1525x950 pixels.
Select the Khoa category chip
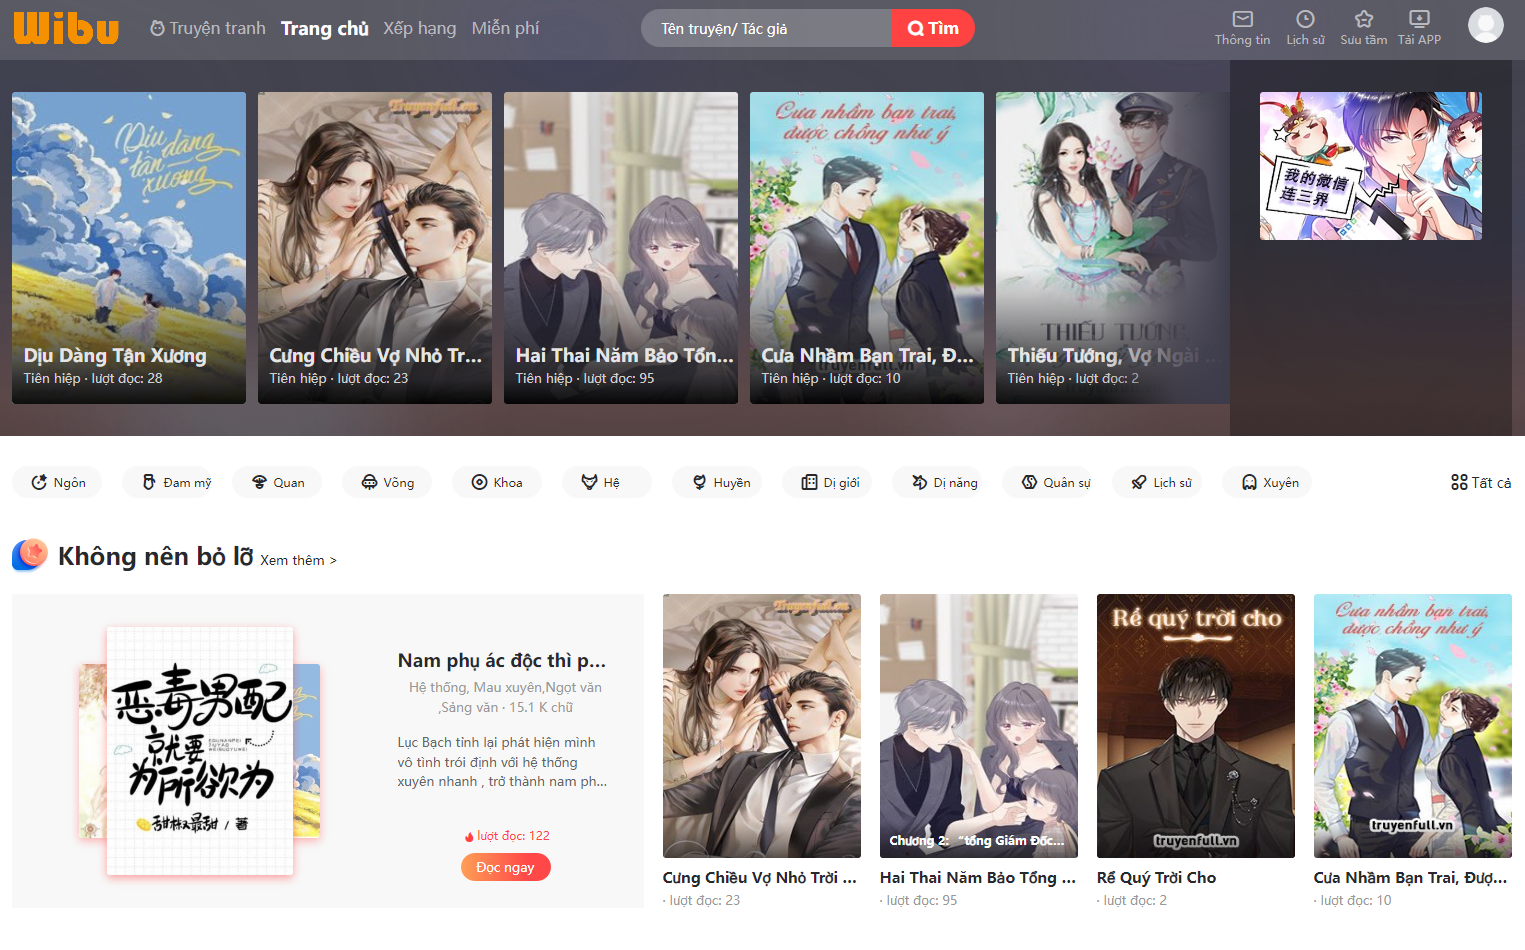pos(498,482)
